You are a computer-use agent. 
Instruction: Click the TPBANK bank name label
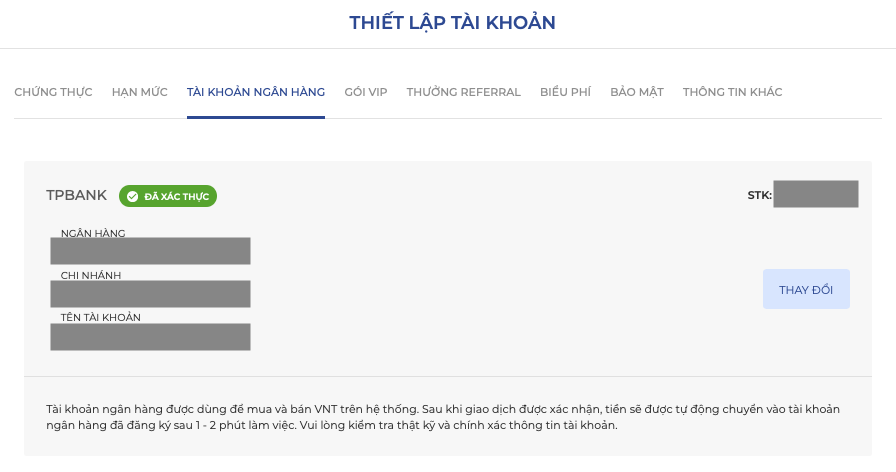tap(77, 195)
